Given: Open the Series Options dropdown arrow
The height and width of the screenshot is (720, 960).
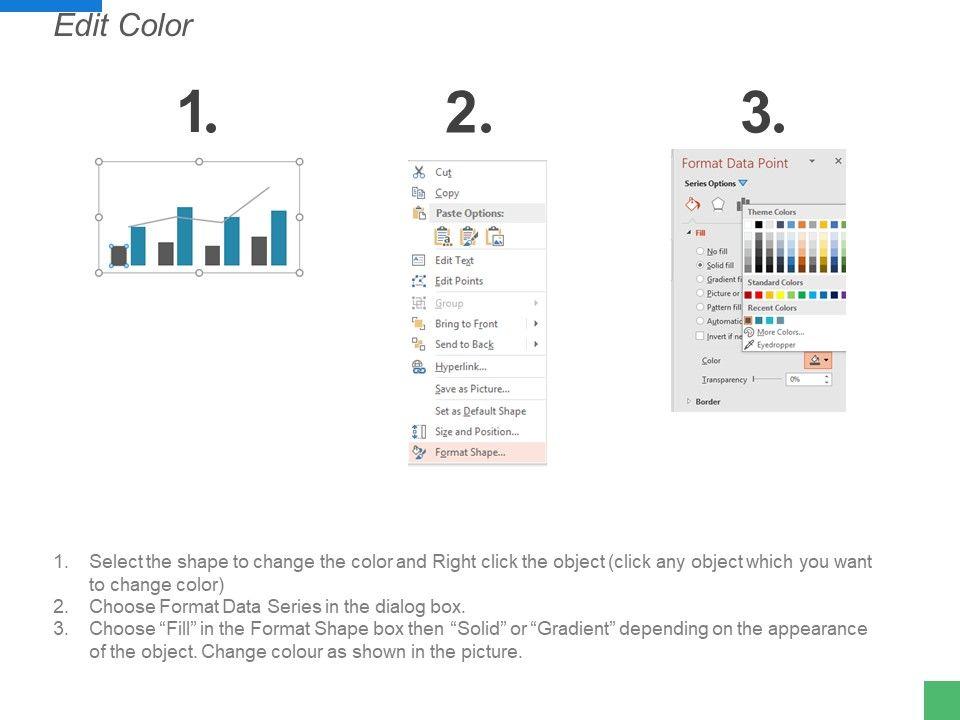Looking at the screenshot, I should [743, 183].
